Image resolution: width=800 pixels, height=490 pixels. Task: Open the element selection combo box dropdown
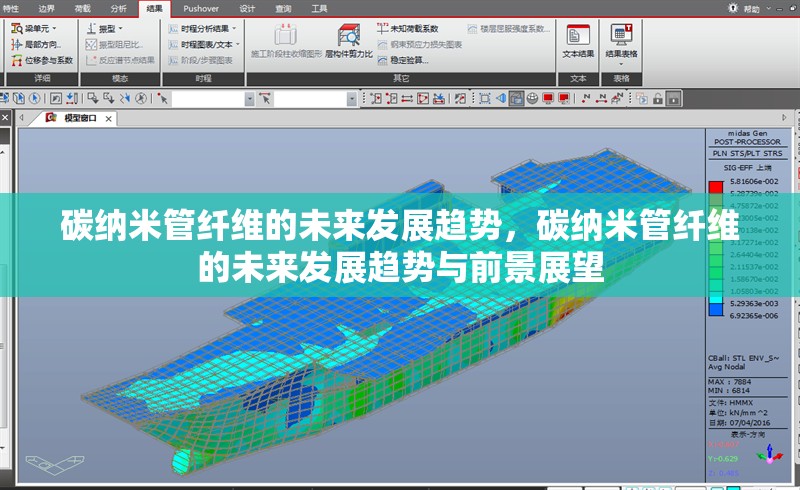(x=350, y=98)
